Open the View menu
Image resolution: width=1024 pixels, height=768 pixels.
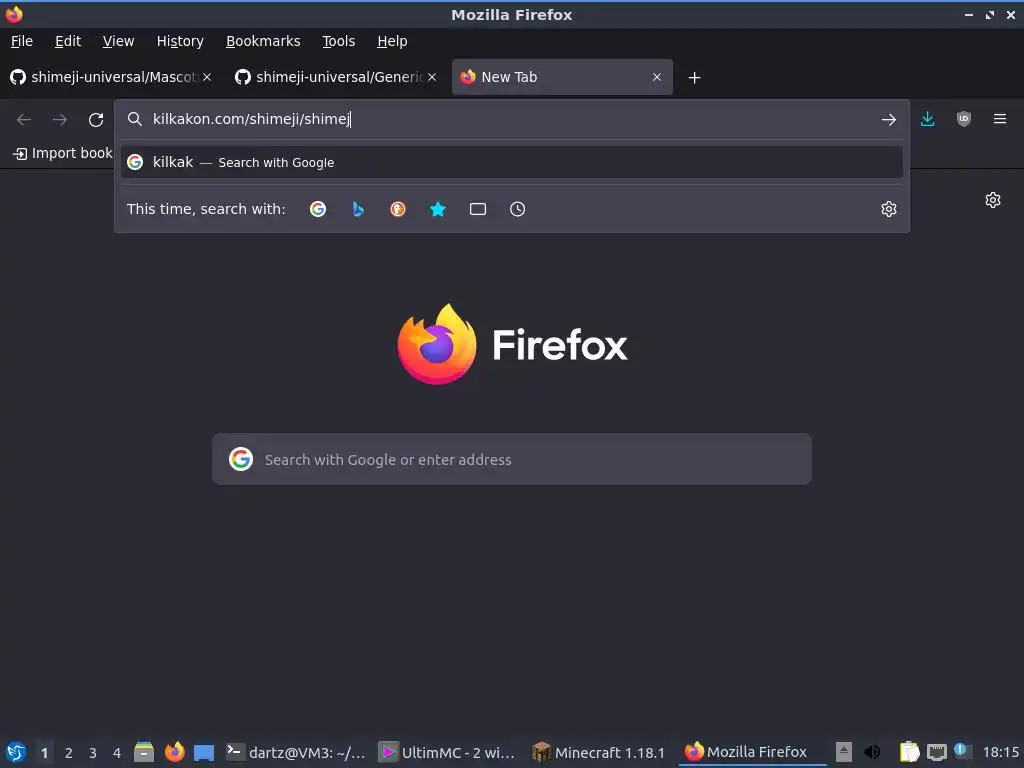click(118, 41)
